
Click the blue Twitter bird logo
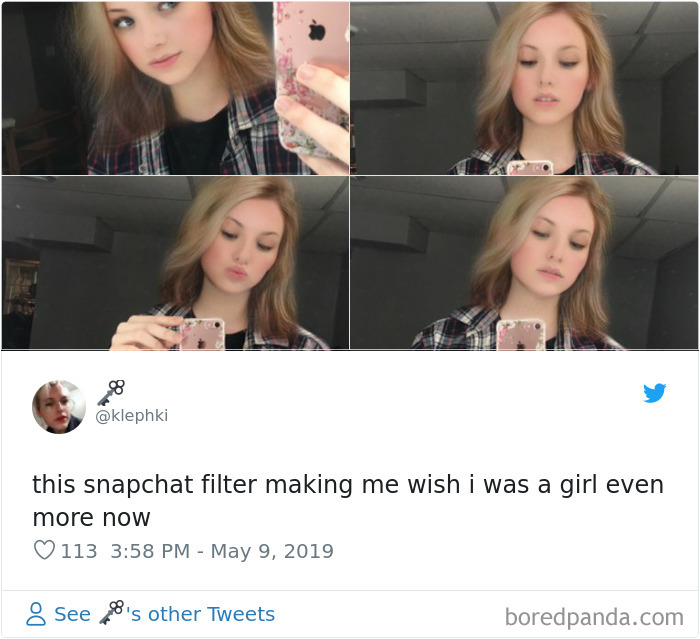coord(655,393)
